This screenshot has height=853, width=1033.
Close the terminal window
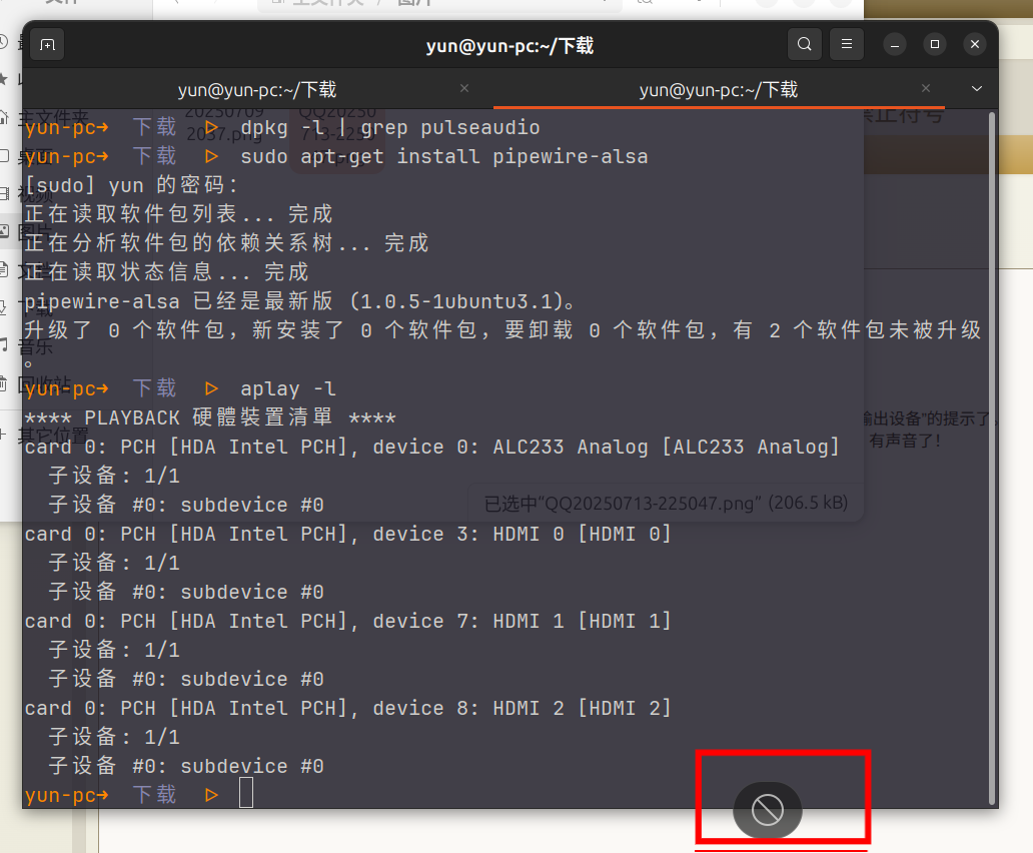(974, 44)
